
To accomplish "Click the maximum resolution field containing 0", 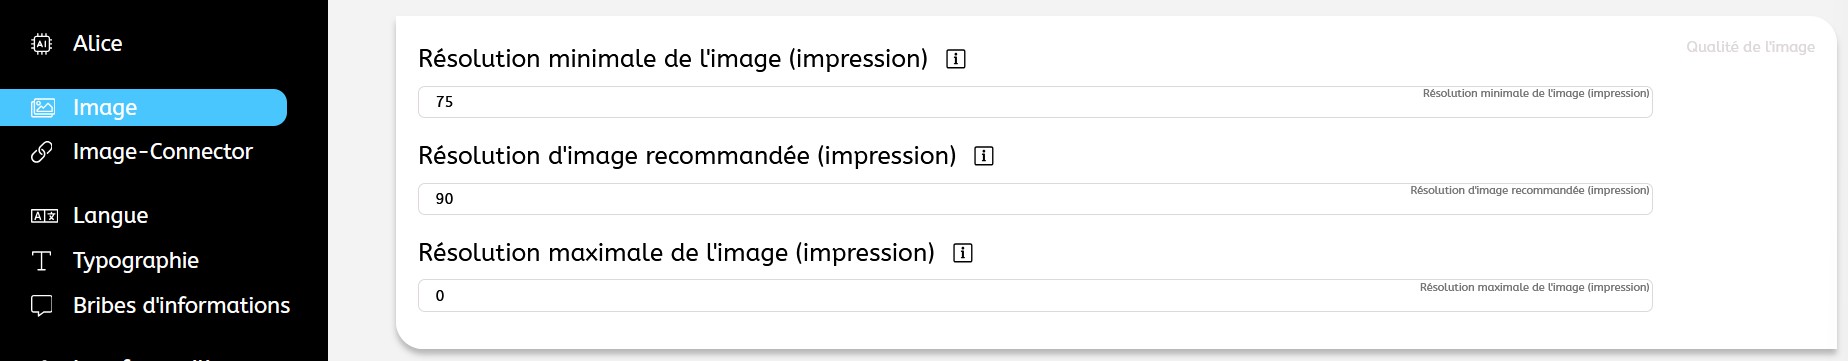I will [1035, 296].
